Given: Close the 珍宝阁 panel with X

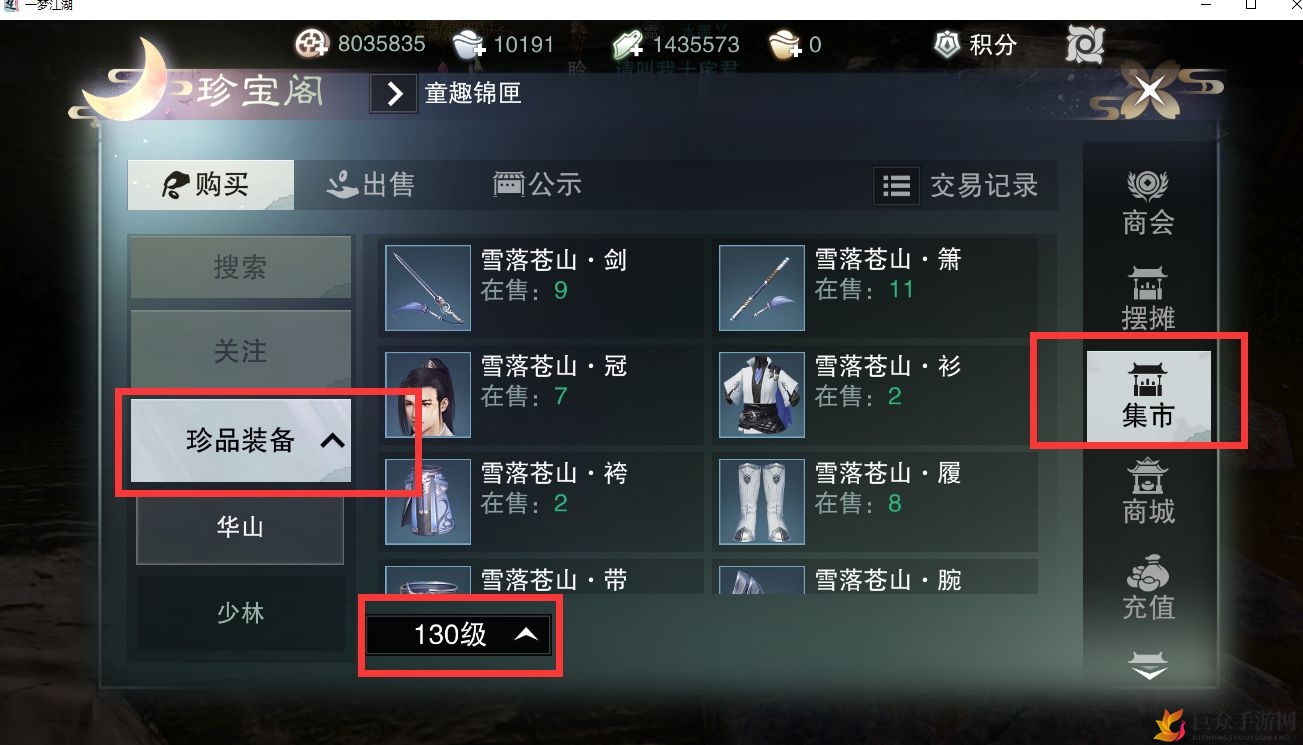Looking at the screenshot, I should [x=1150, y=92].
